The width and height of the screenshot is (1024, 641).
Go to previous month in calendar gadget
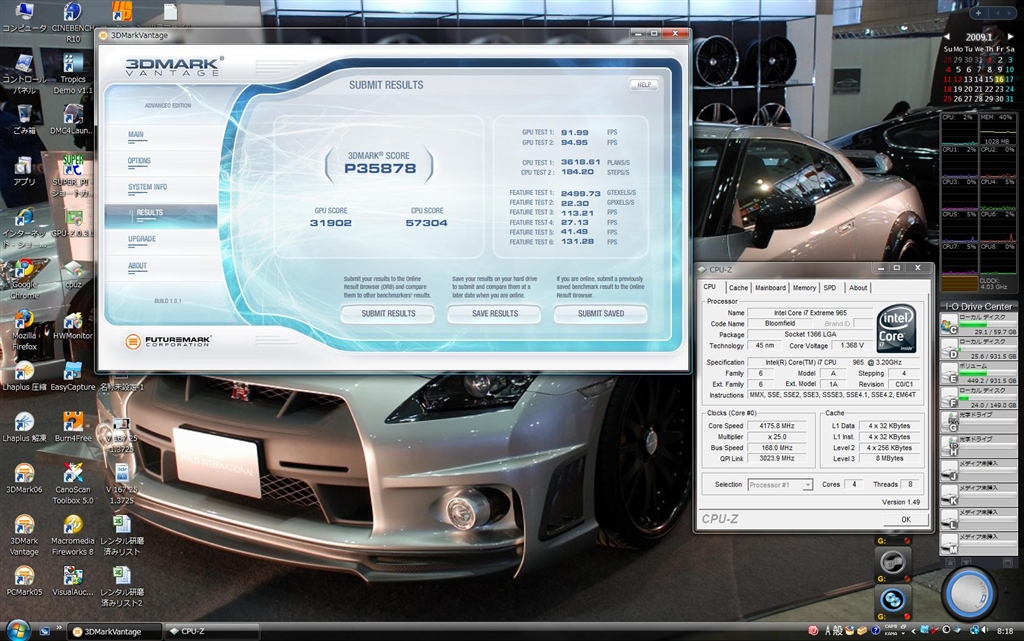click(x=946, y=37)
